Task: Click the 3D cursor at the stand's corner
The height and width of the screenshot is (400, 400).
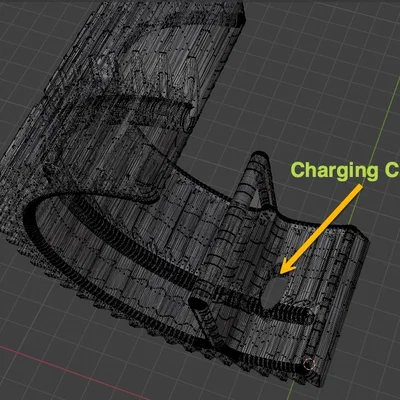Action: 309,364
